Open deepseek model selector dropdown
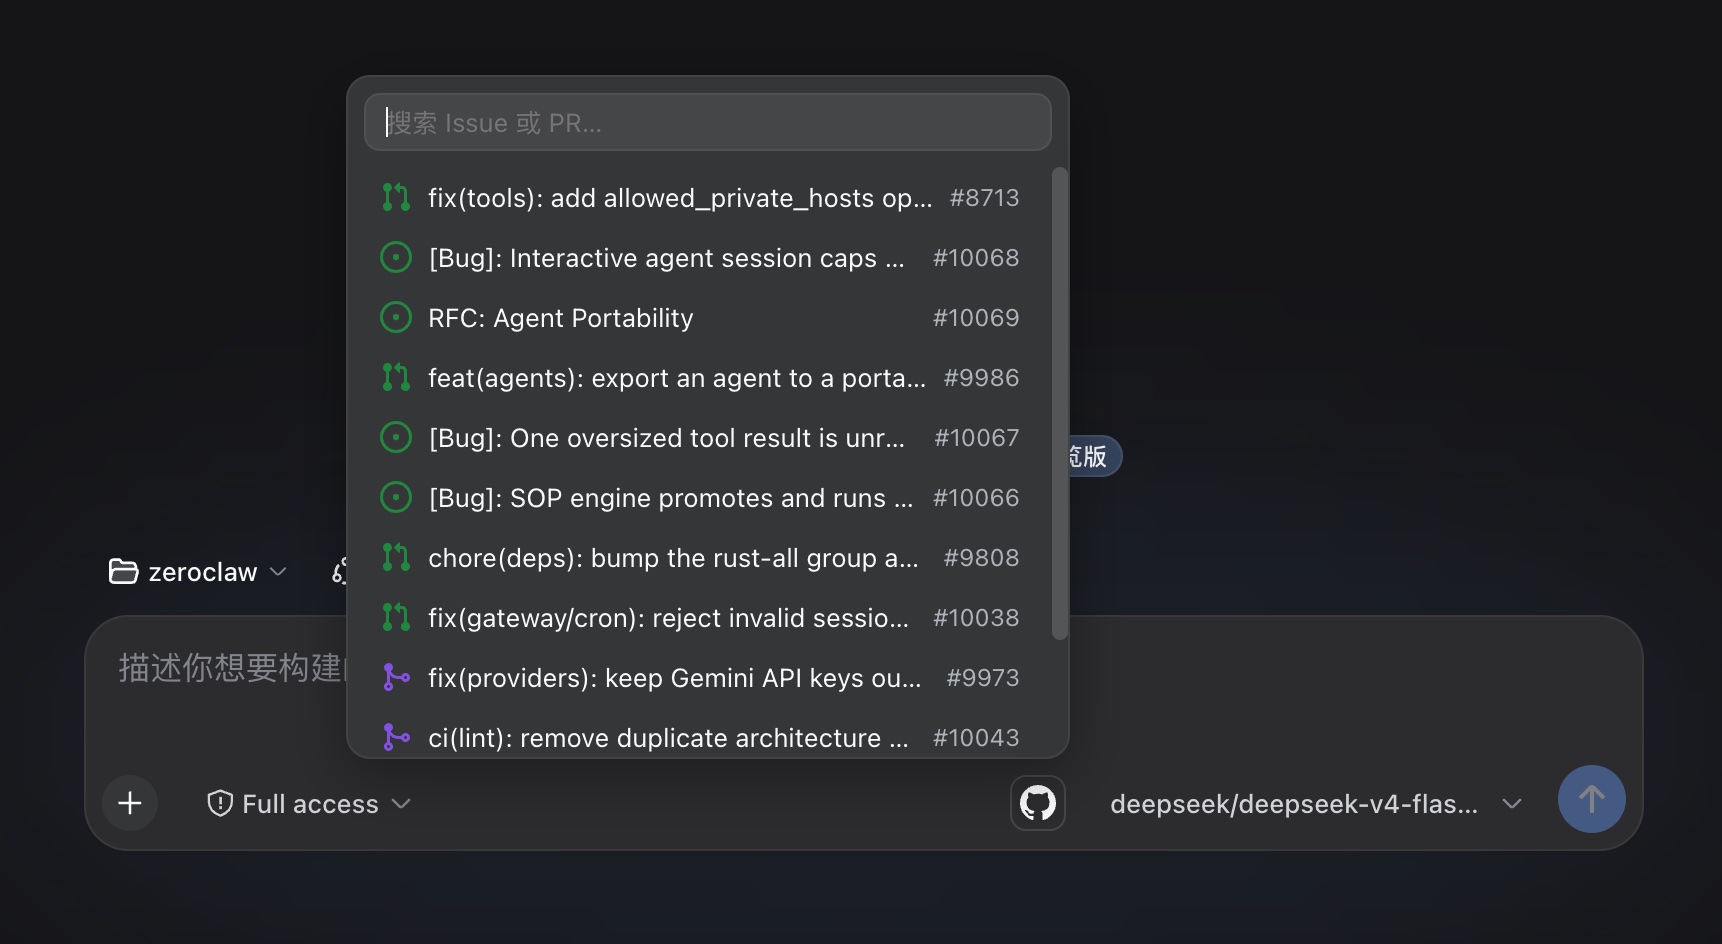The height and width of the screenshot is (944, 1722). tap(1315, 804)
